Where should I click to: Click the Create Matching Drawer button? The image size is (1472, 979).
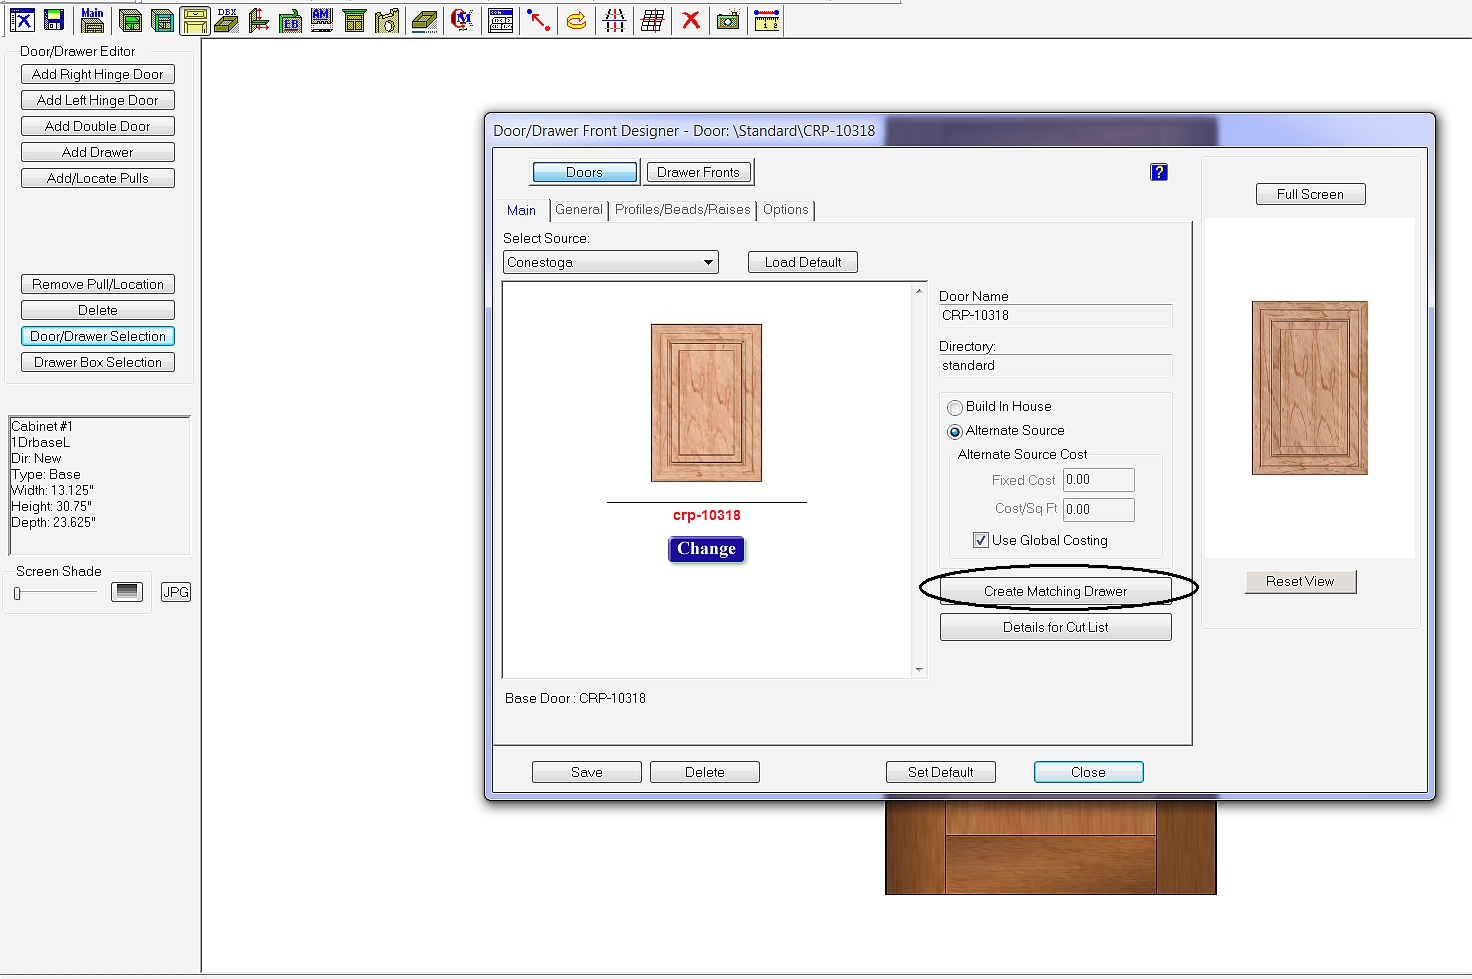[x=1055, y=591]
